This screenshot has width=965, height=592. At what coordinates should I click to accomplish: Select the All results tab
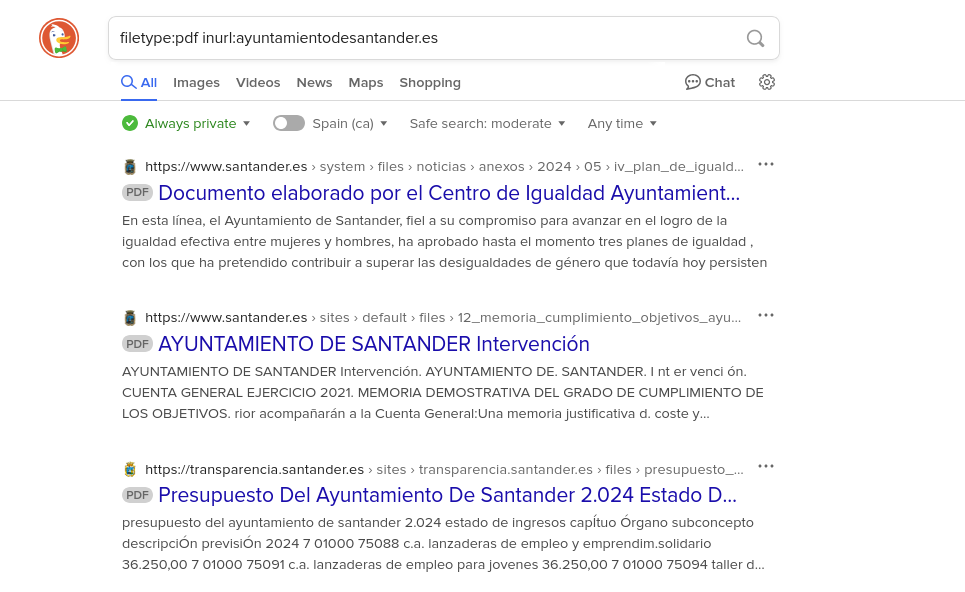(139, 82)
